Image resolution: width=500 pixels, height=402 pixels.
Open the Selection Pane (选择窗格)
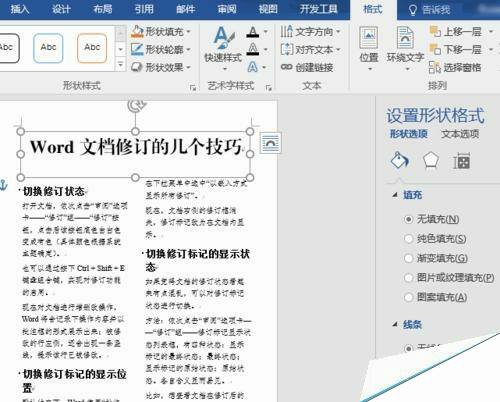coord(455,67)
